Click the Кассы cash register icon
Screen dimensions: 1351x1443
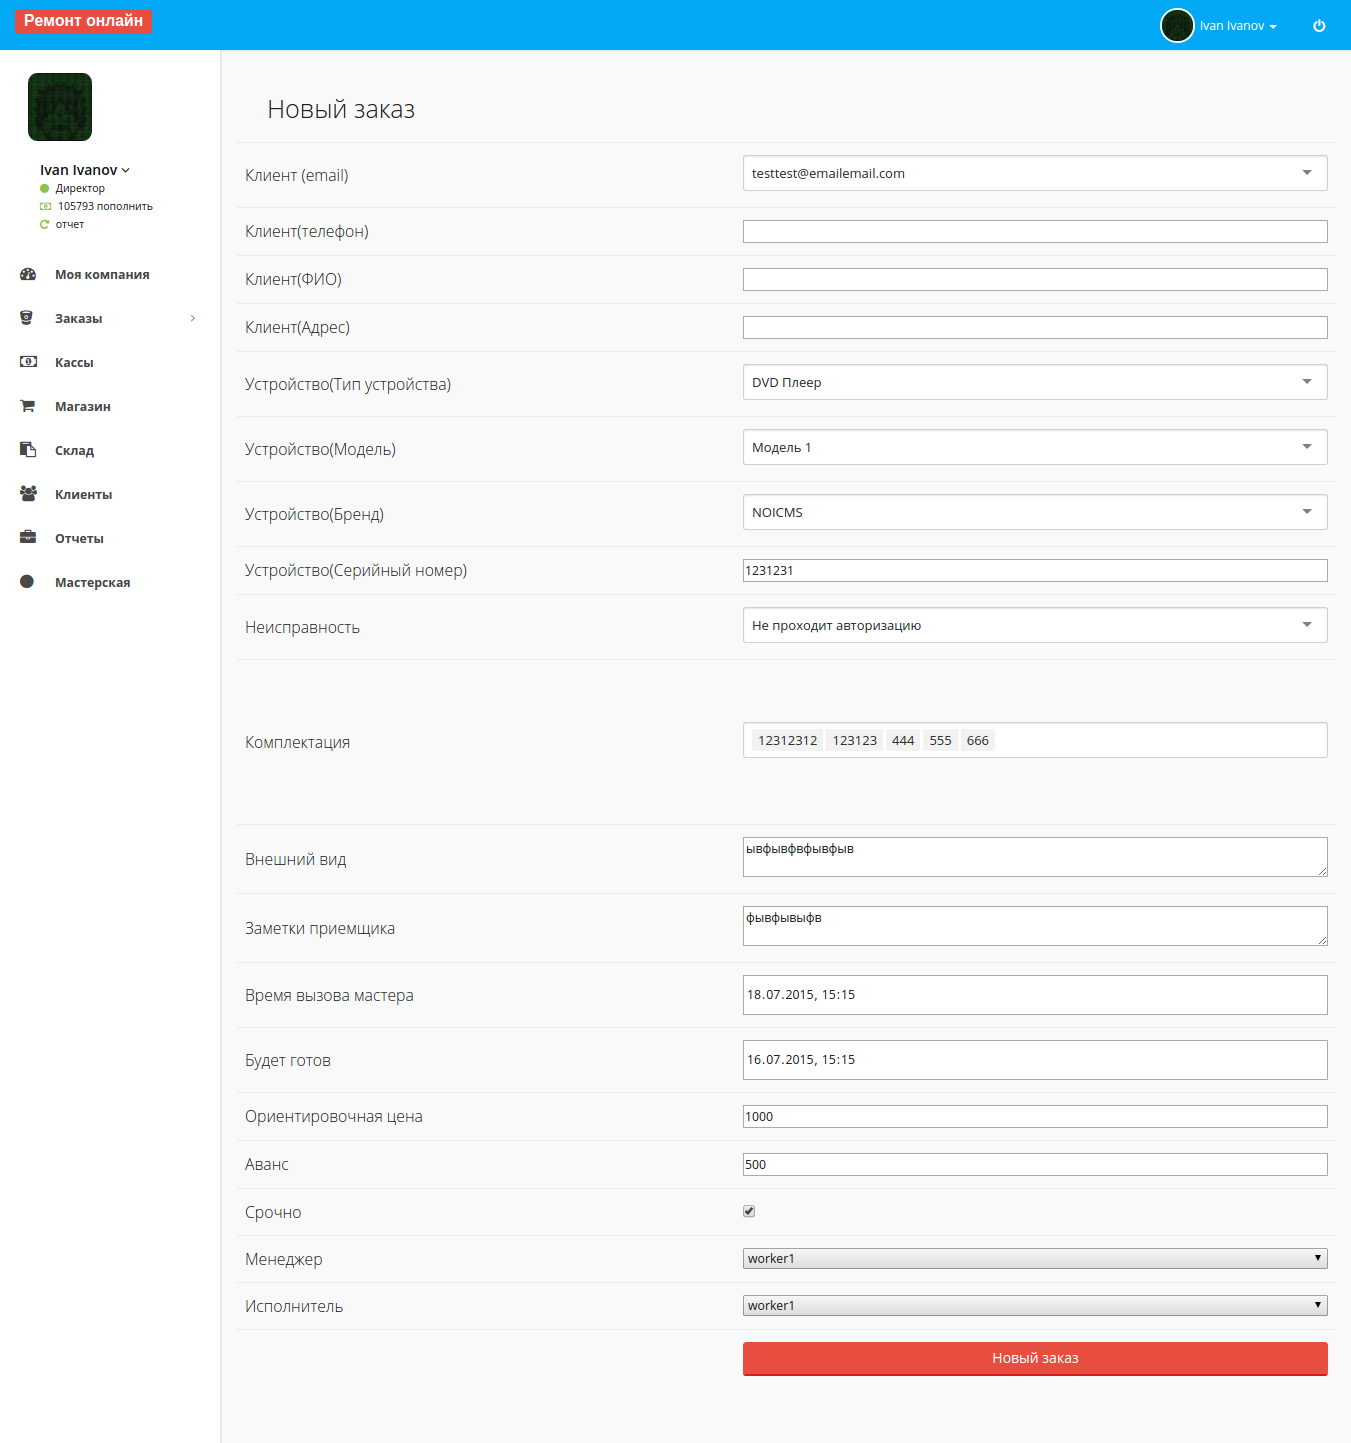point(28,362)
